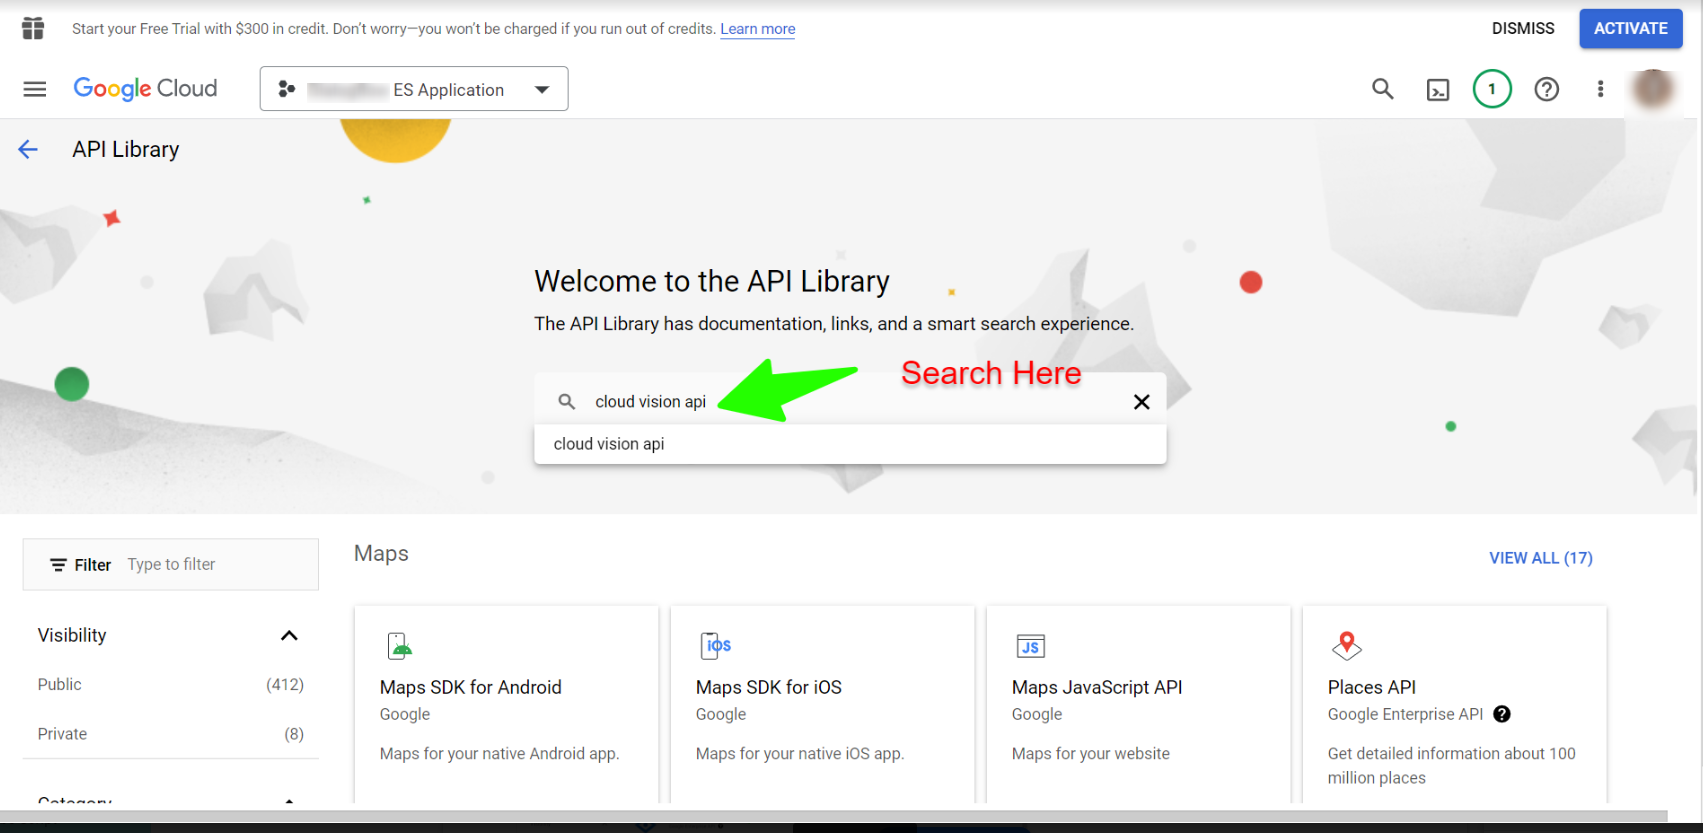Select the Public visibility filter
1703x833 pixels.
pos(170,685)
